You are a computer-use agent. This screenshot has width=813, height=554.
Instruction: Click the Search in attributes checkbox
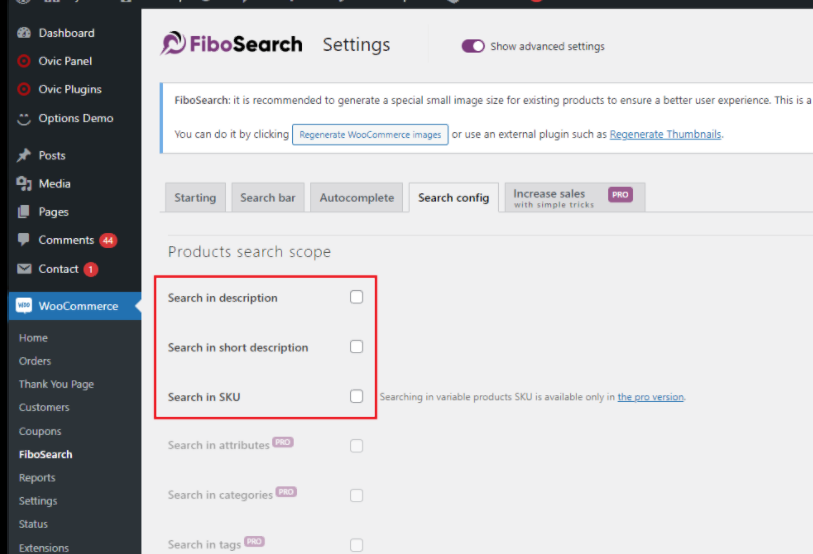coord(356,446)
